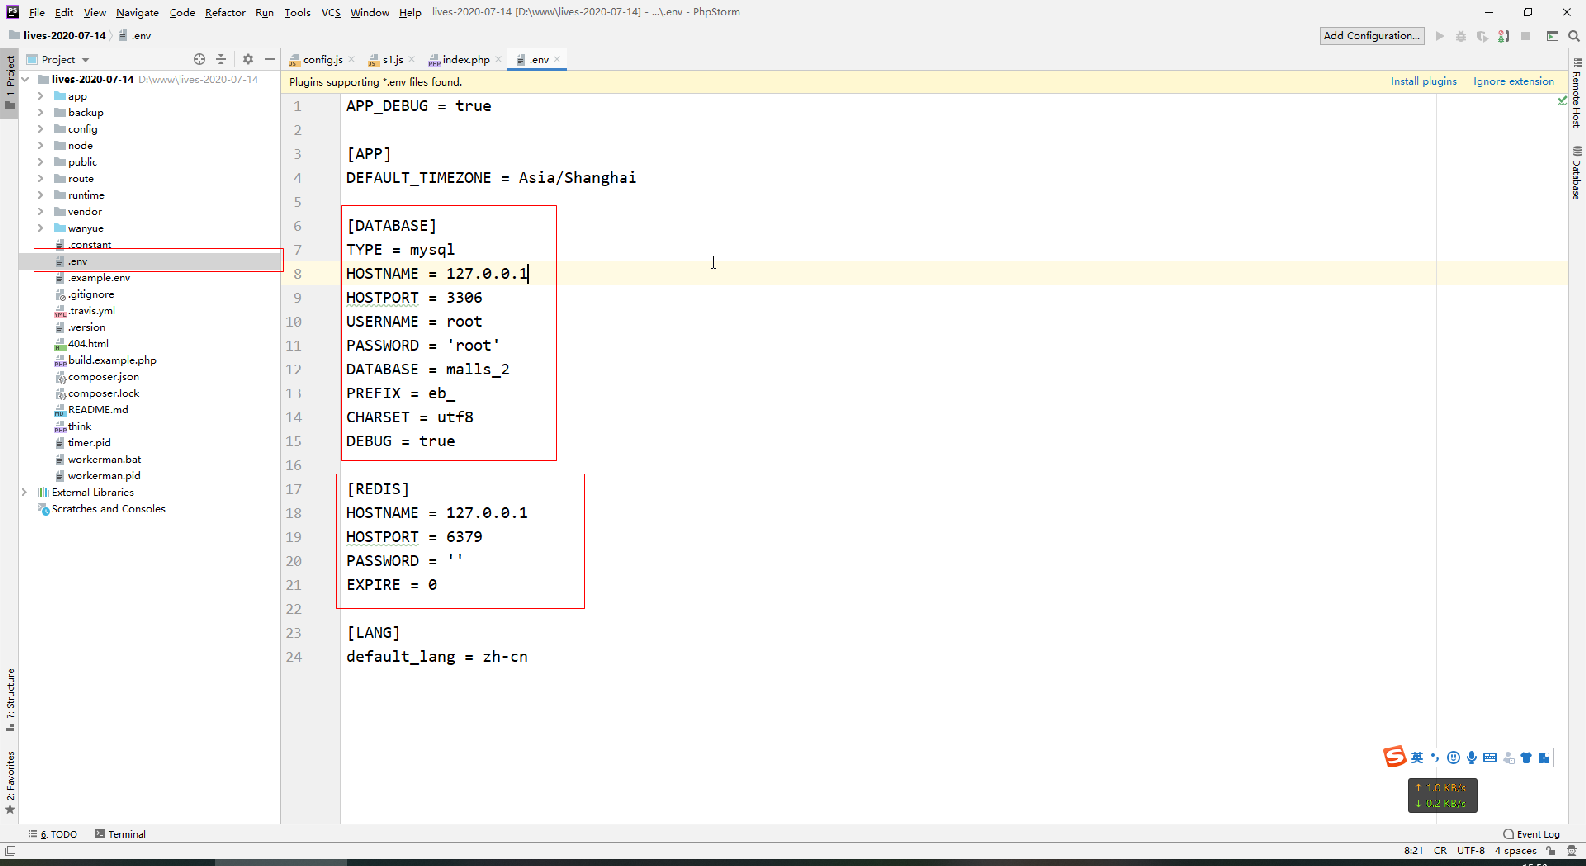Screen dimensions: 1586x866
Task: Close the s1.js tab
Action: 411,60
